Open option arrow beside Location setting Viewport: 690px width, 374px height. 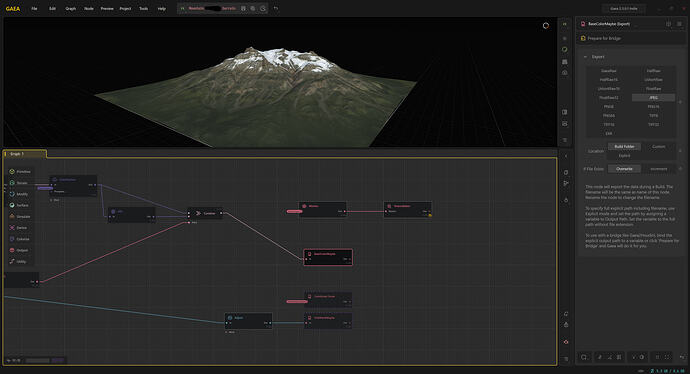[x=680, y=151]
